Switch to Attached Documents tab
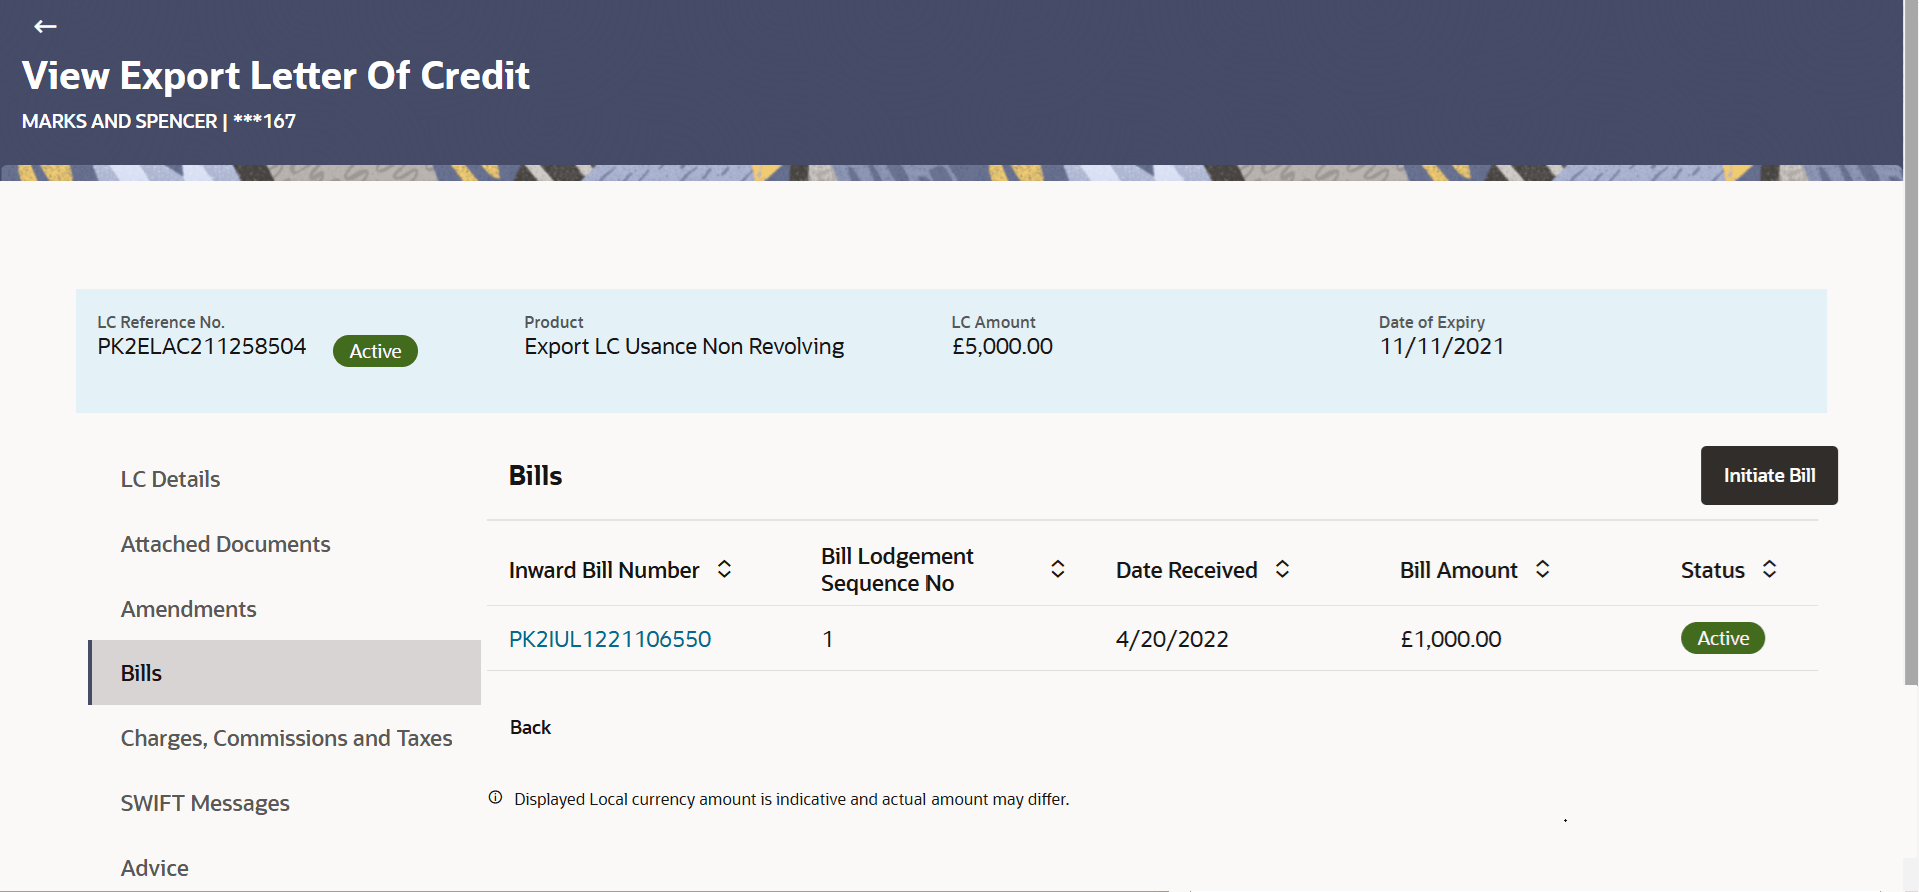 click(225, 544)
